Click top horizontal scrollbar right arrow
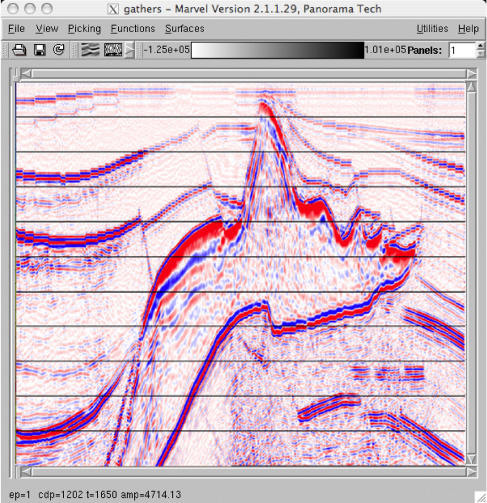Screen dimensions: 487x503 [471, 74]
